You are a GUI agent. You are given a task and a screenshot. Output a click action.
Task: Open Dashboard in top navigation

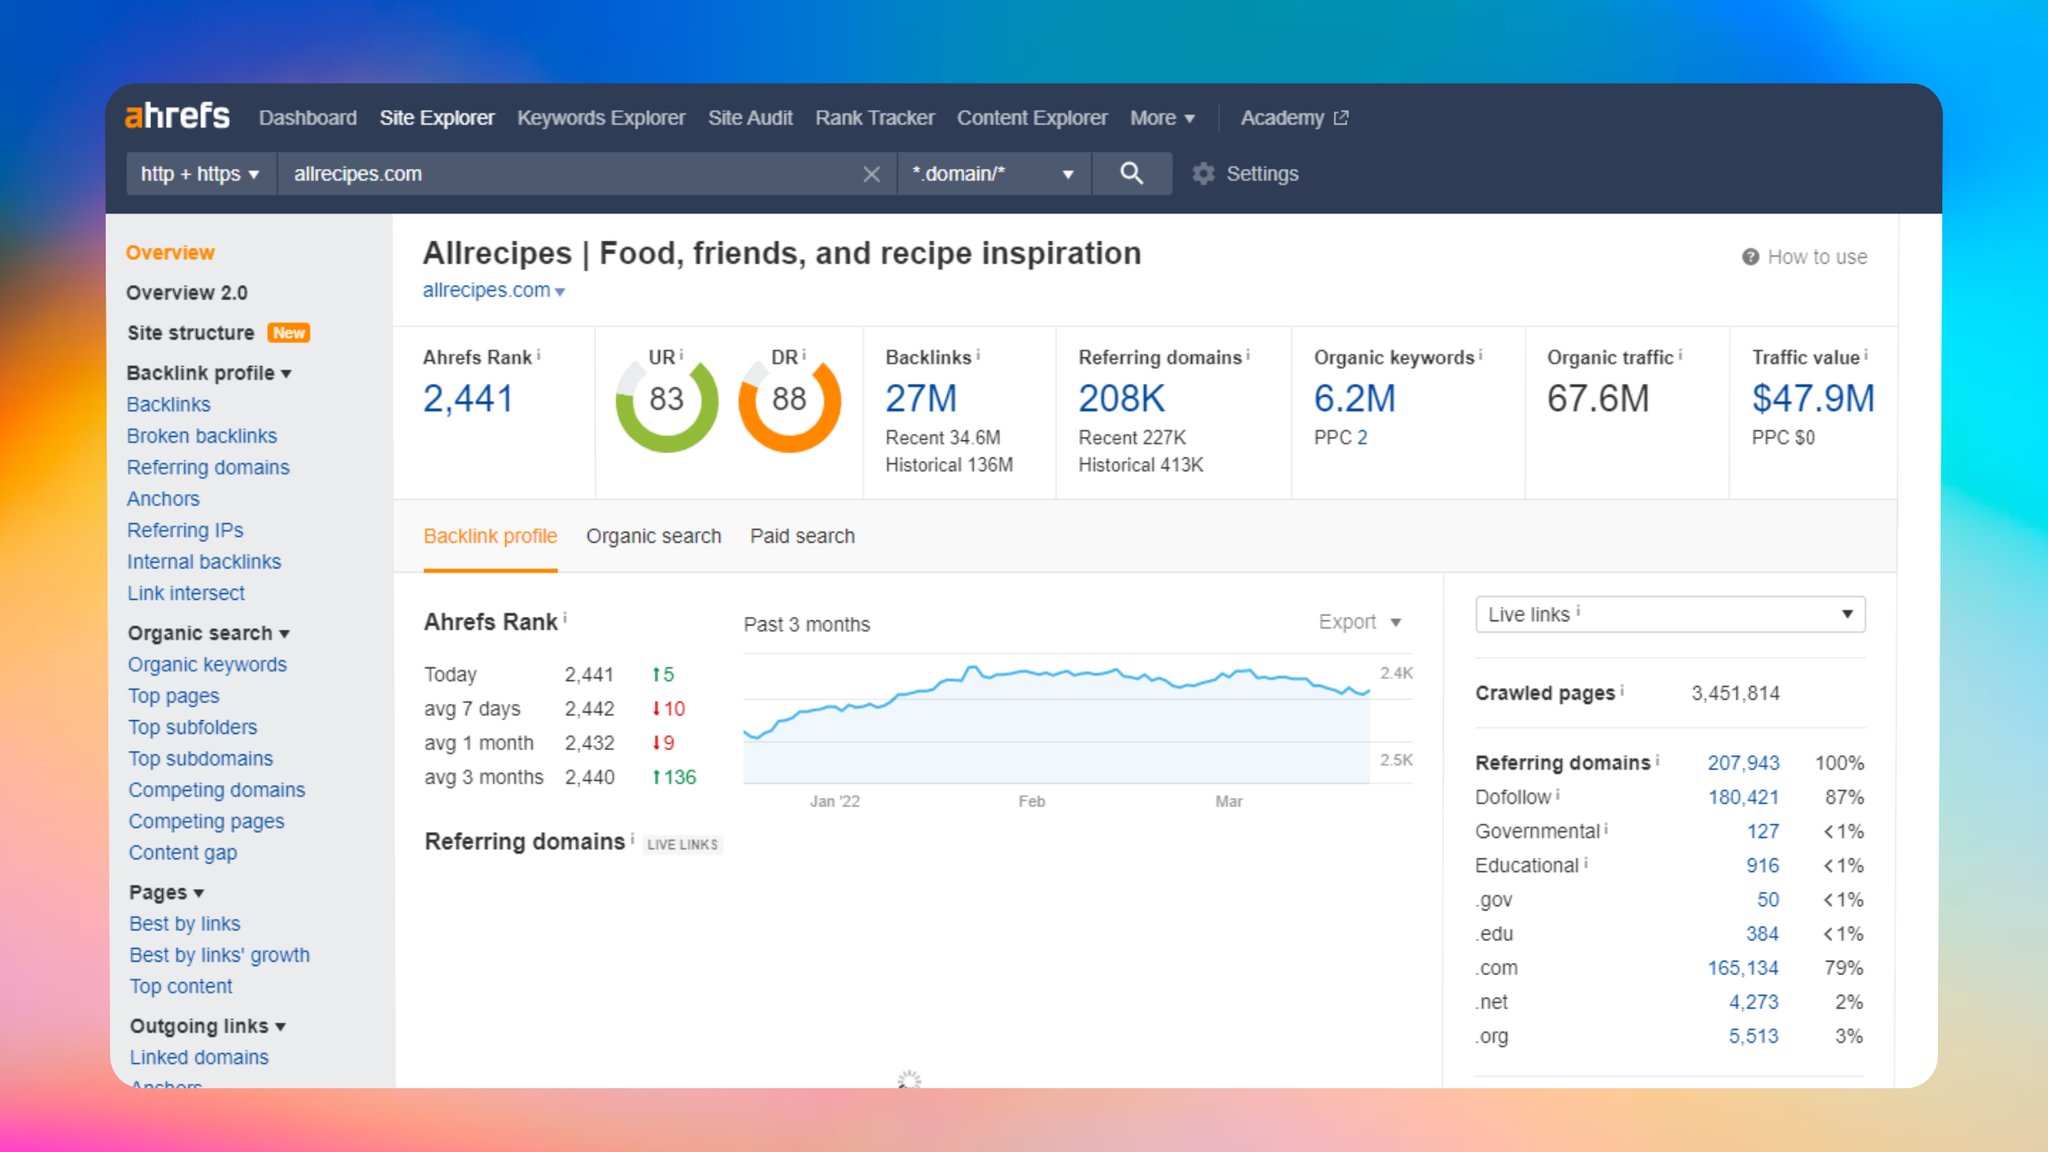point(308,118)
